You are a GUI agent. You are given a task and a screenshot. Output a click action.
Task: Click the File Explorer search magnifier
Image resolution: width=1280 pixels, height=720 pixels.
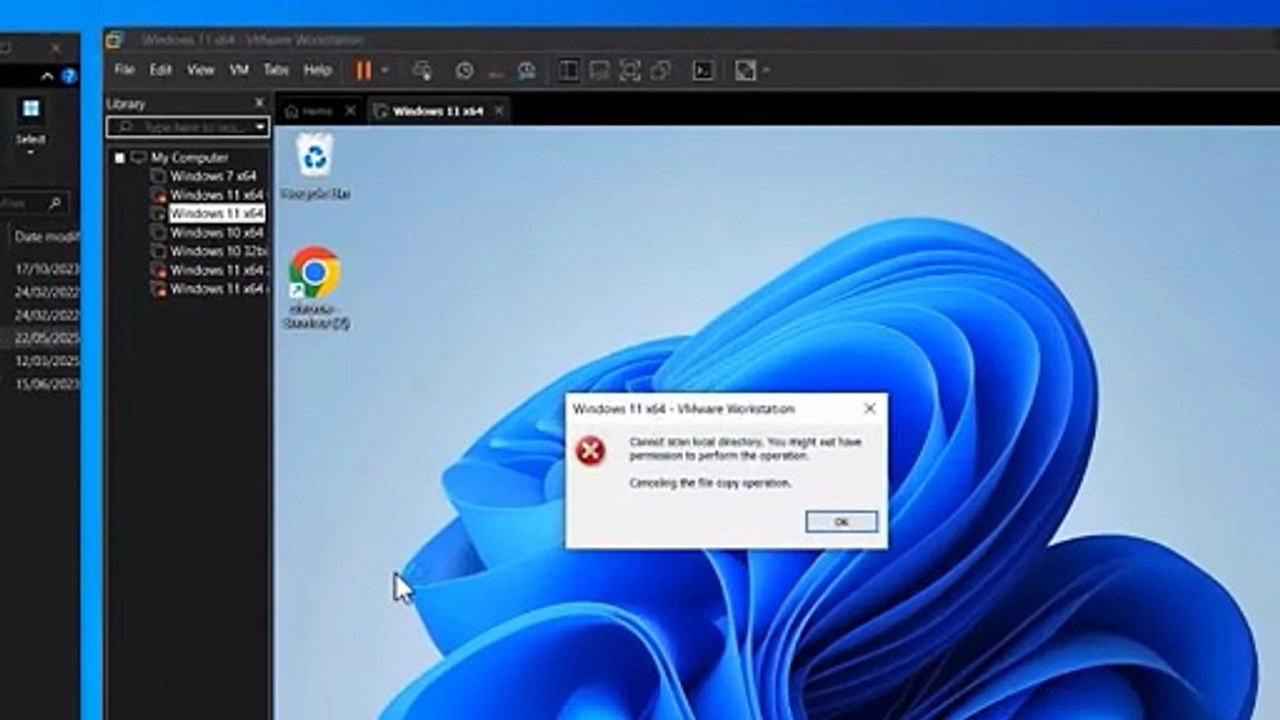(x=55, y=203)
